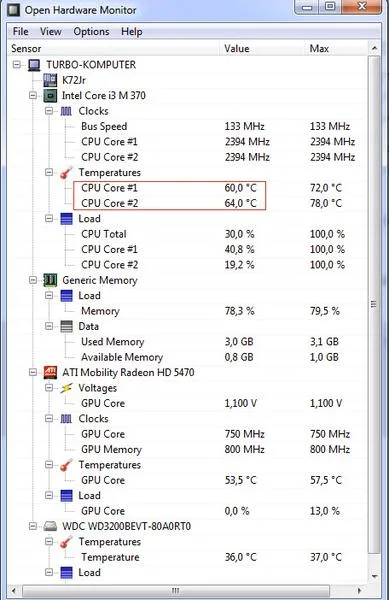Collapse the memory Data group

(49, 326)
